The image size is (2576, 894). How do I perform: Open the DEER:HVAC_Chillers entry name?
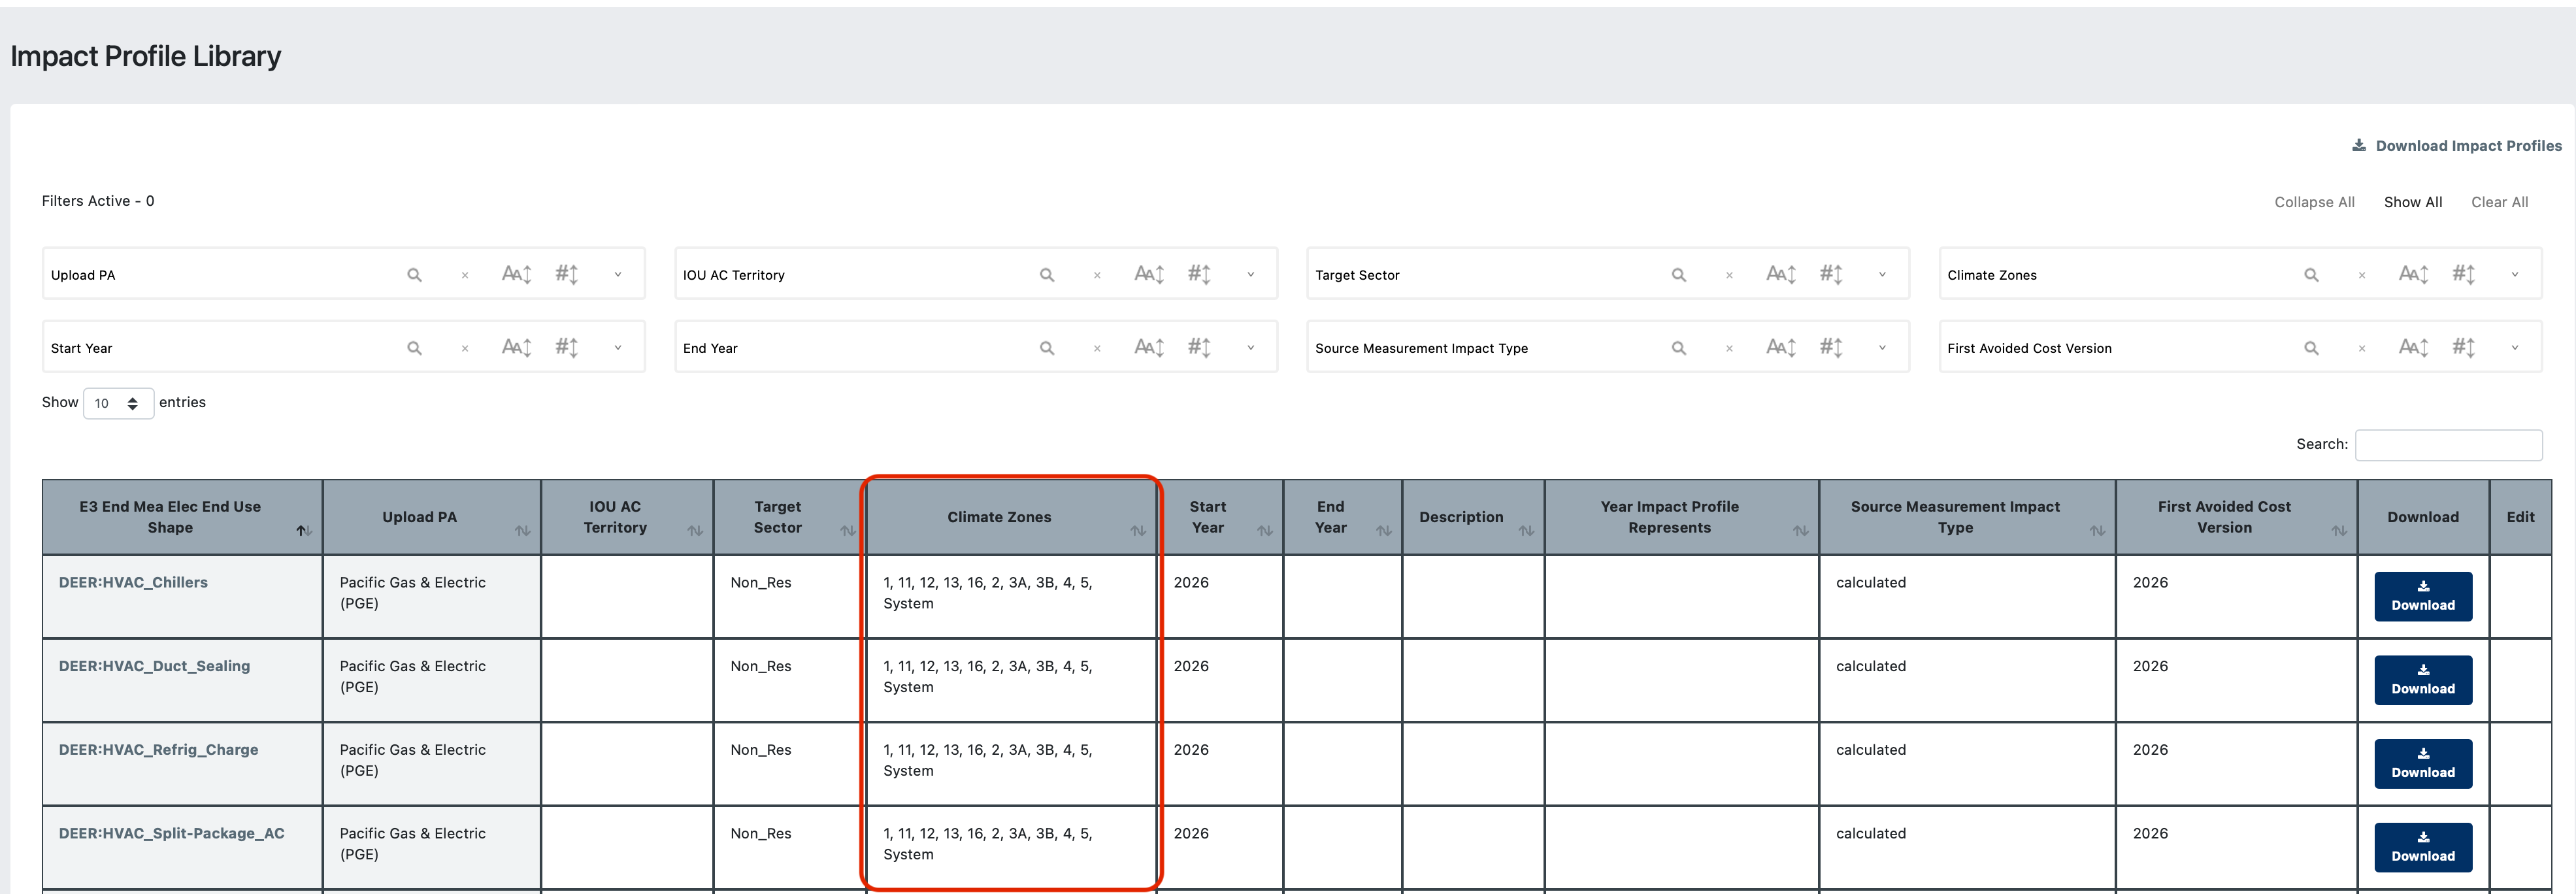[x=133, y=583]
